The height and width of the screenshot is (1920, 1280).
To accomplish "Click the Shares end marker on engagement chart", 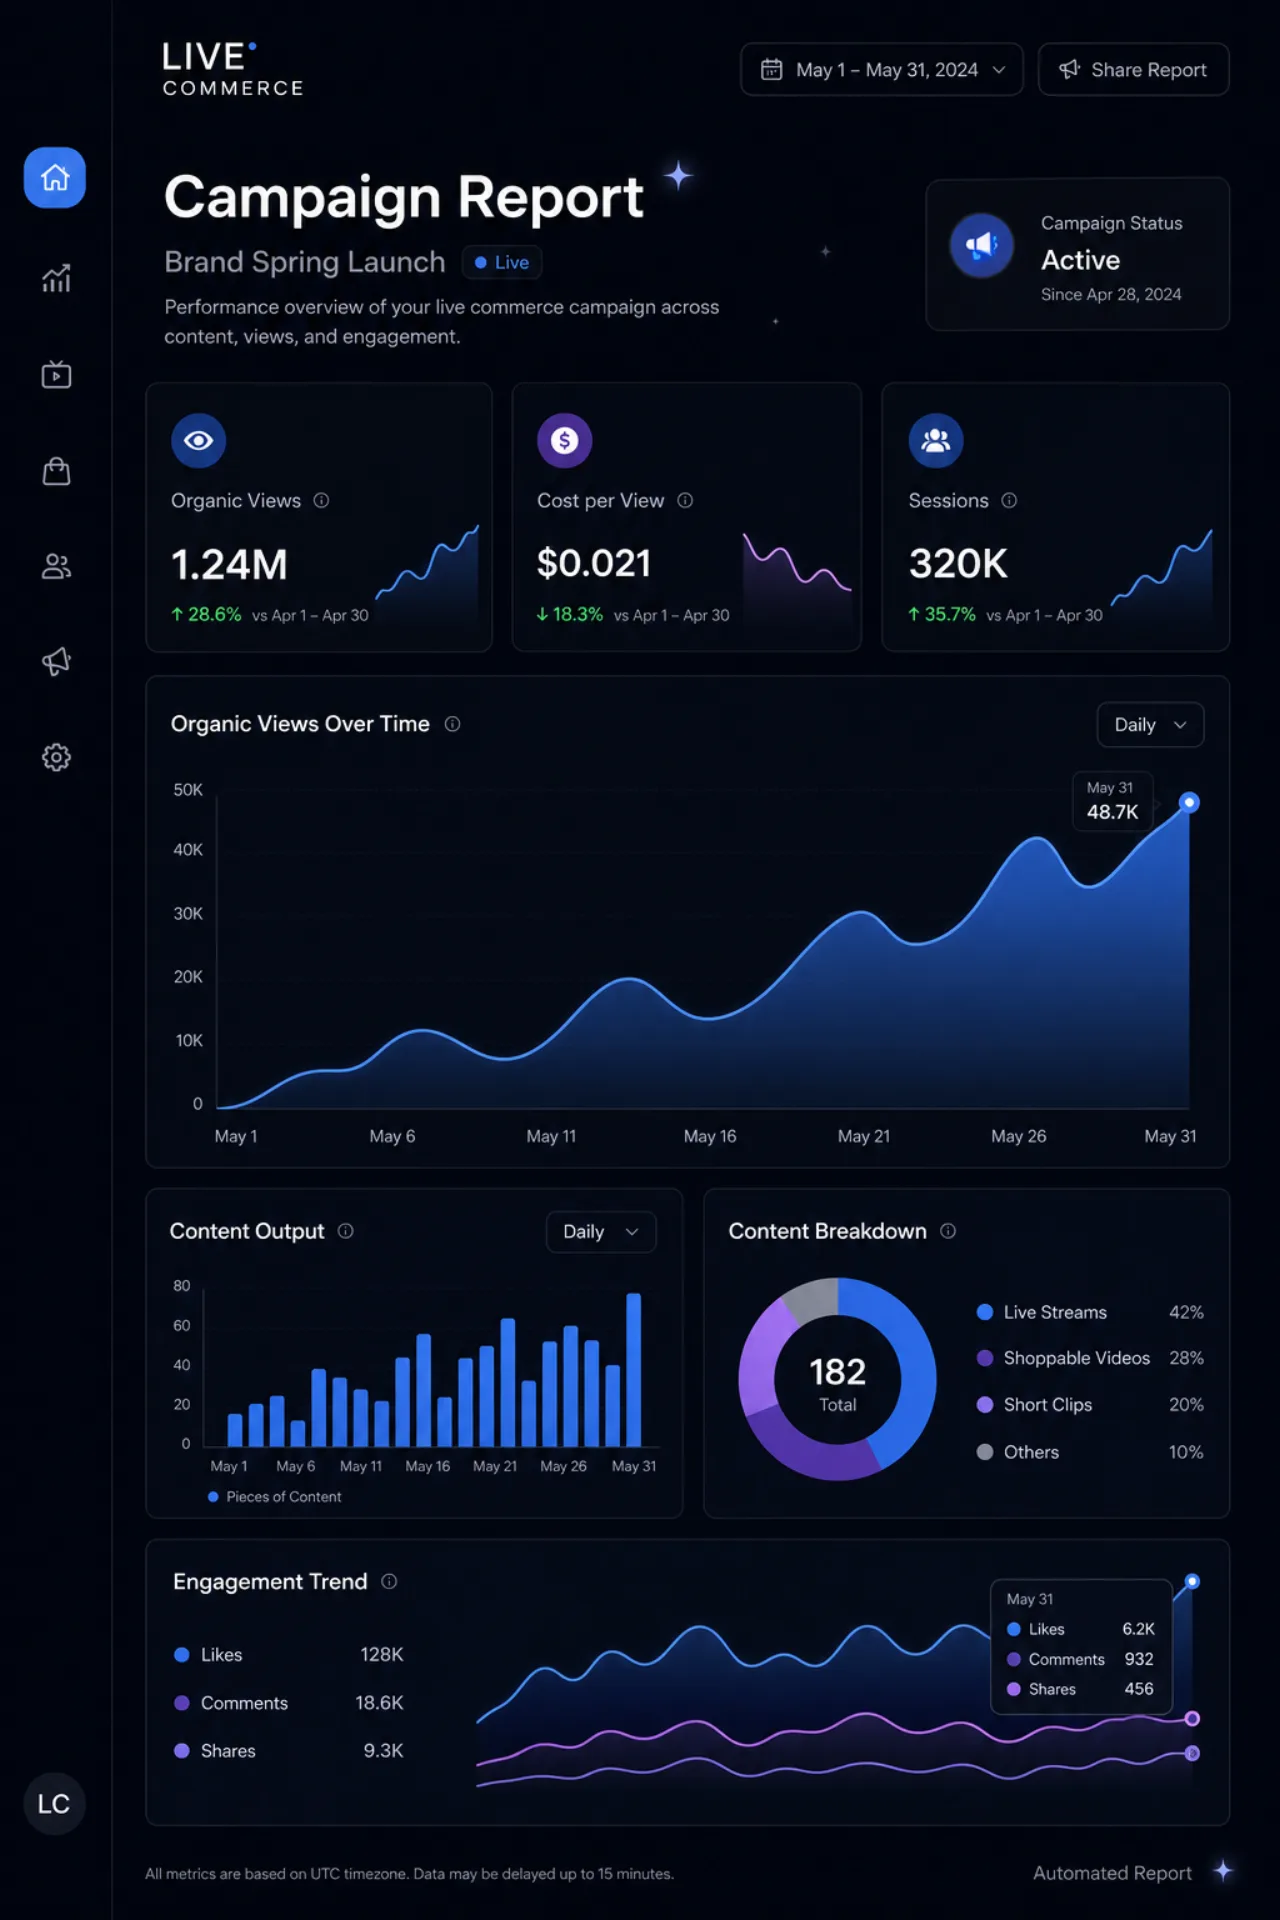I will pos(1192,1753).
